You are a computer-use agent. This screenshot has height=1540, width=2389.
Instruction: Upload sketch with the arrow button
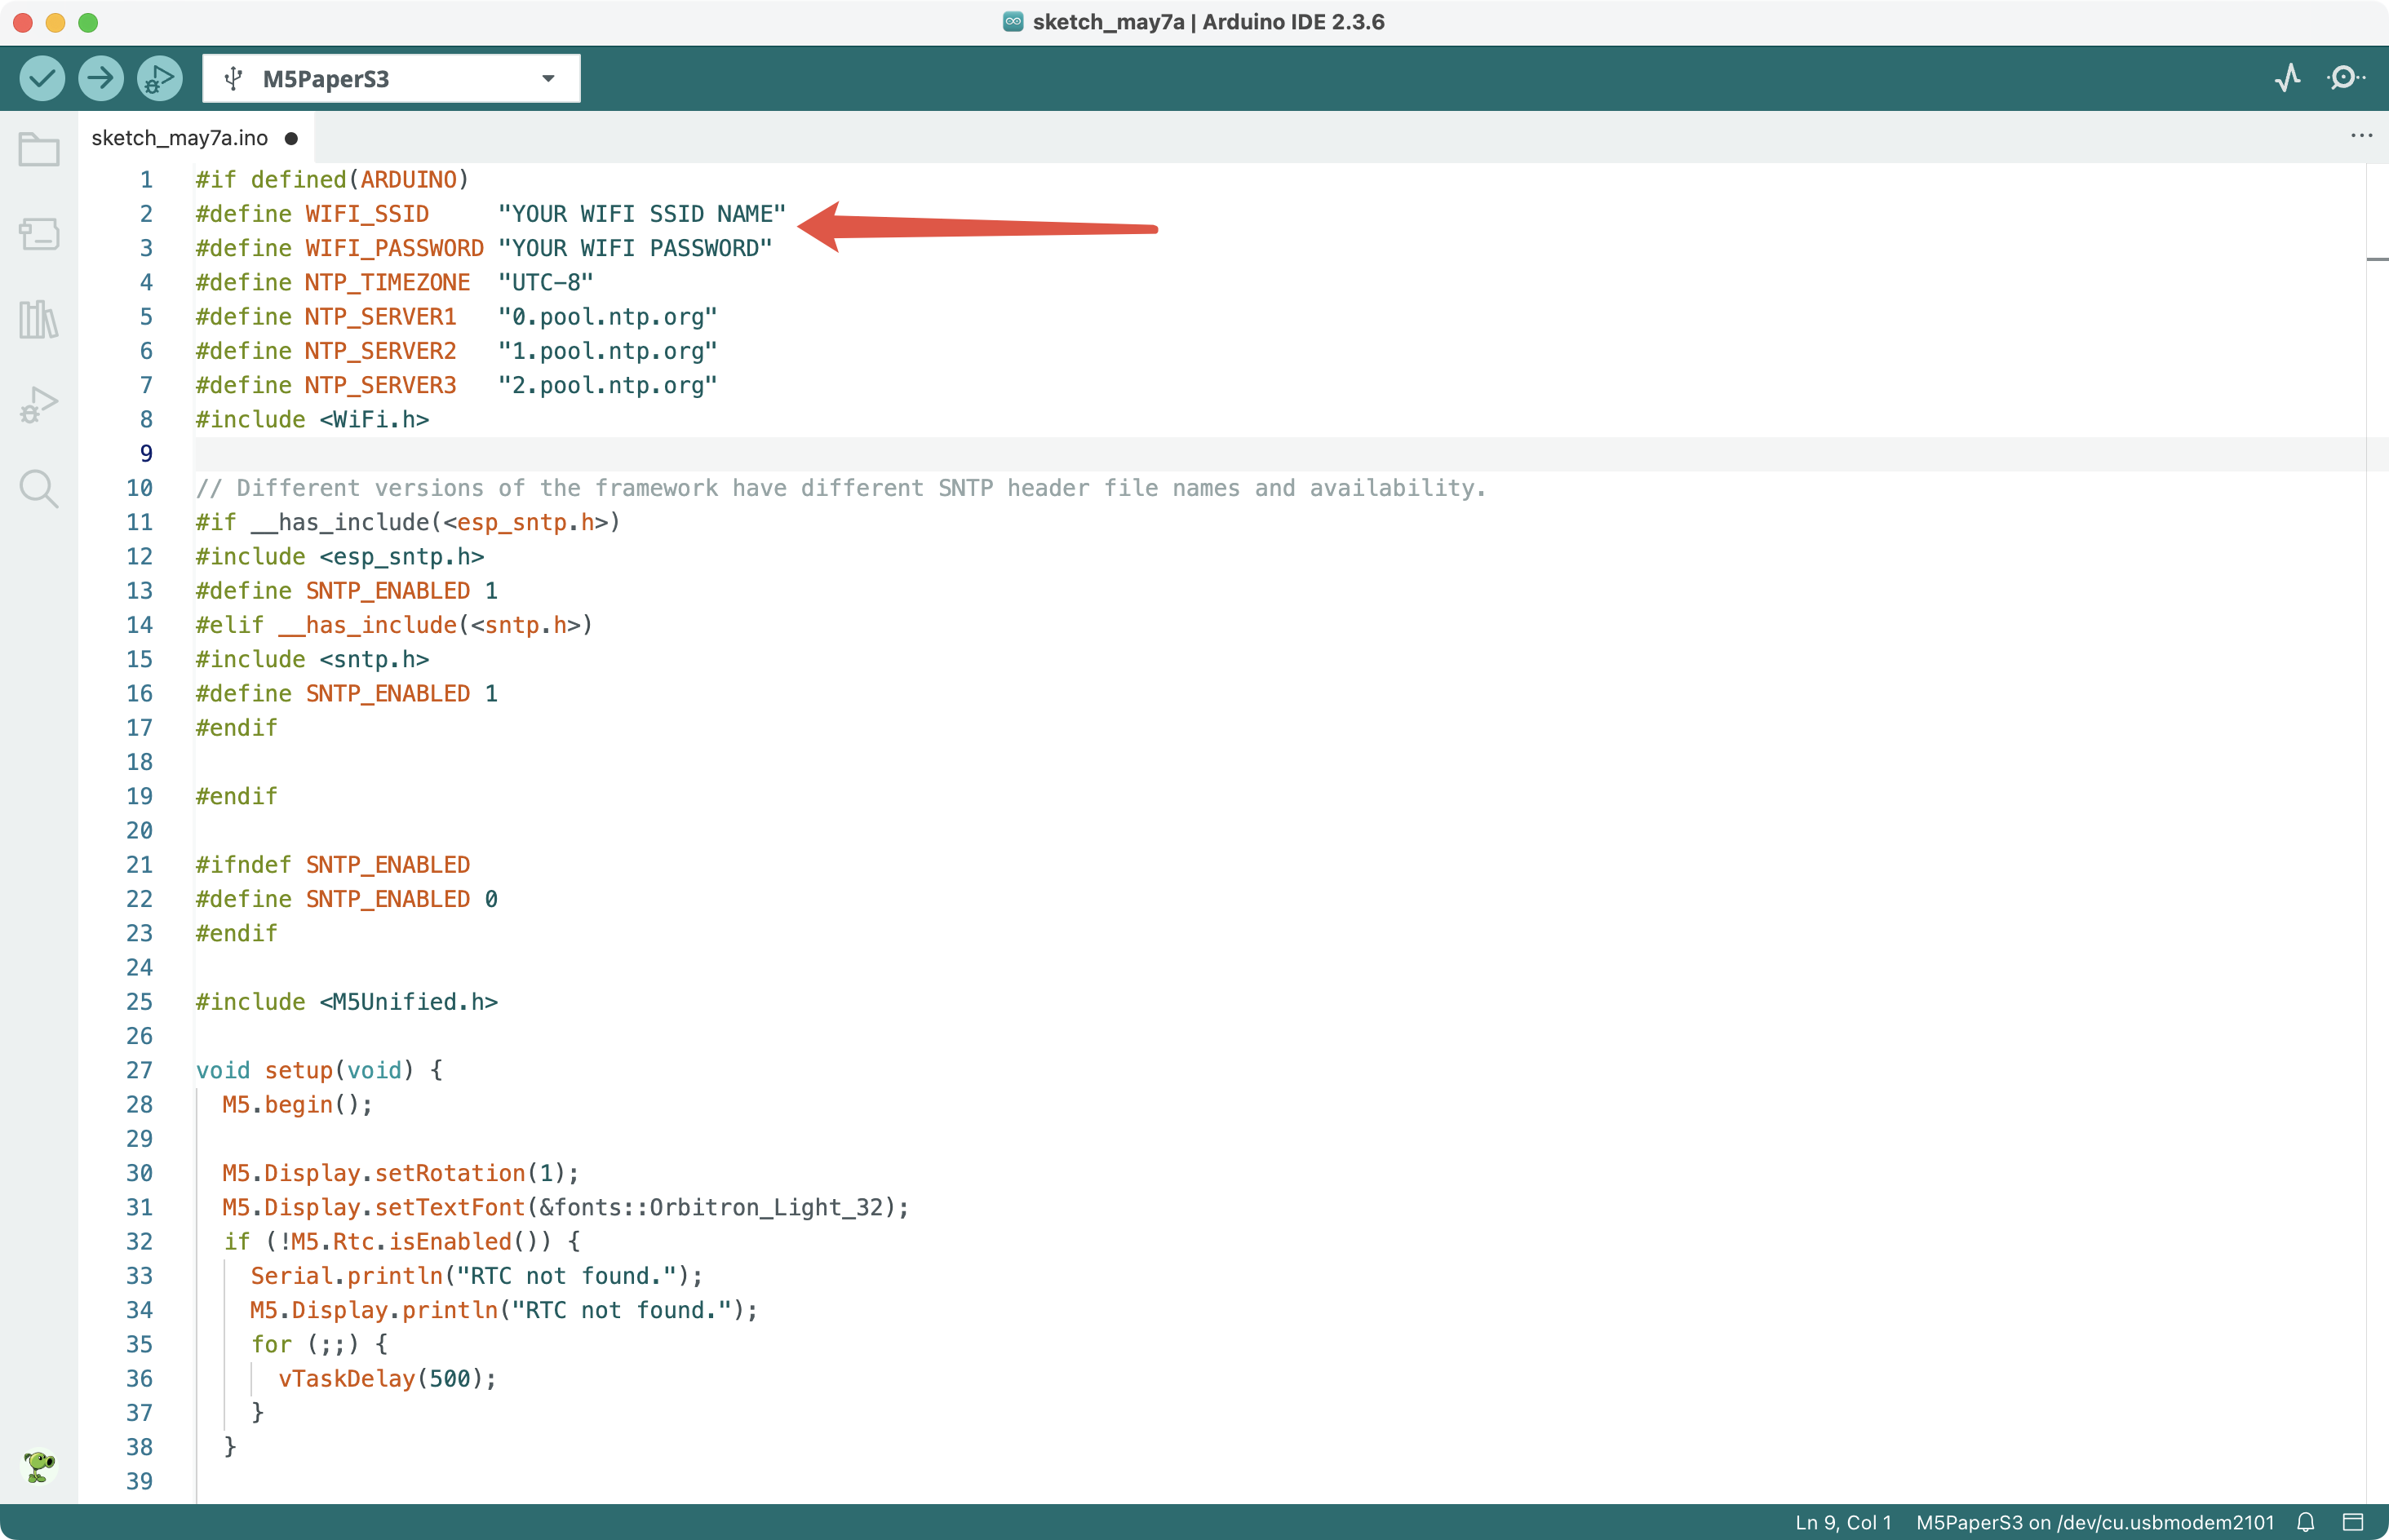(x=100, y=78)
